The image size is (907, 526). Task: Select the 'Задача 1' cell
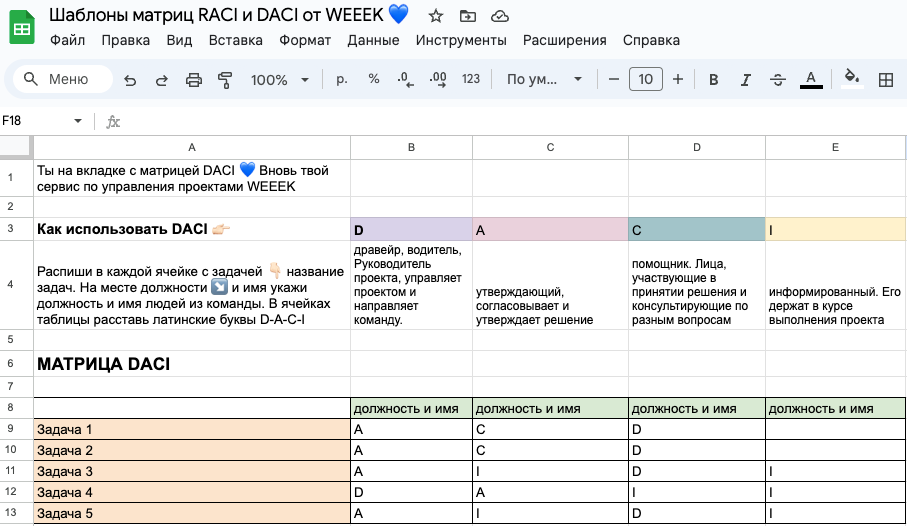[191, 429]
